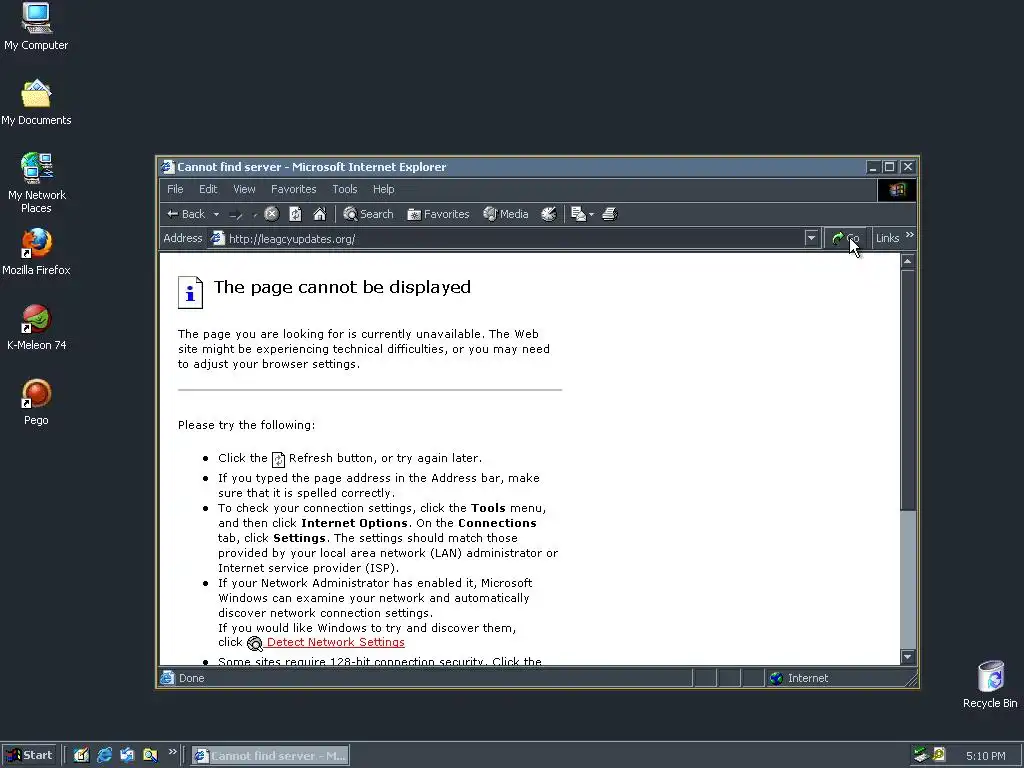Click the address bar URL field

tap(513, 238)
